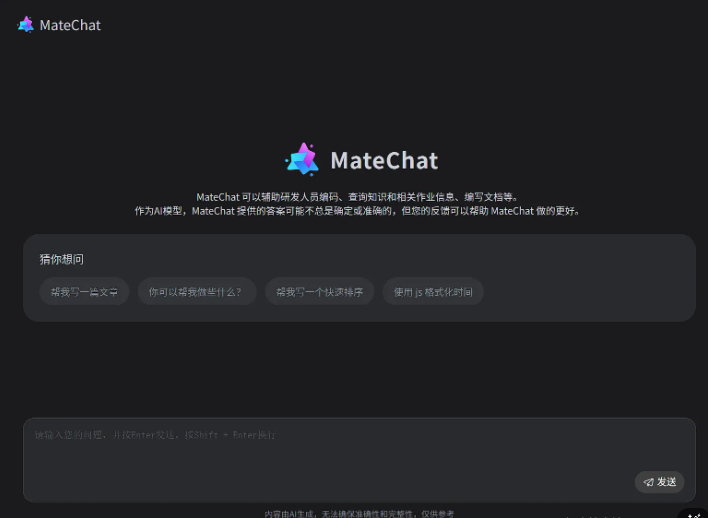This screenshot has height=518, width=708.
Task: Click the large "MateChat" title text
Action: pyautogui.click(x=384, y=160)
